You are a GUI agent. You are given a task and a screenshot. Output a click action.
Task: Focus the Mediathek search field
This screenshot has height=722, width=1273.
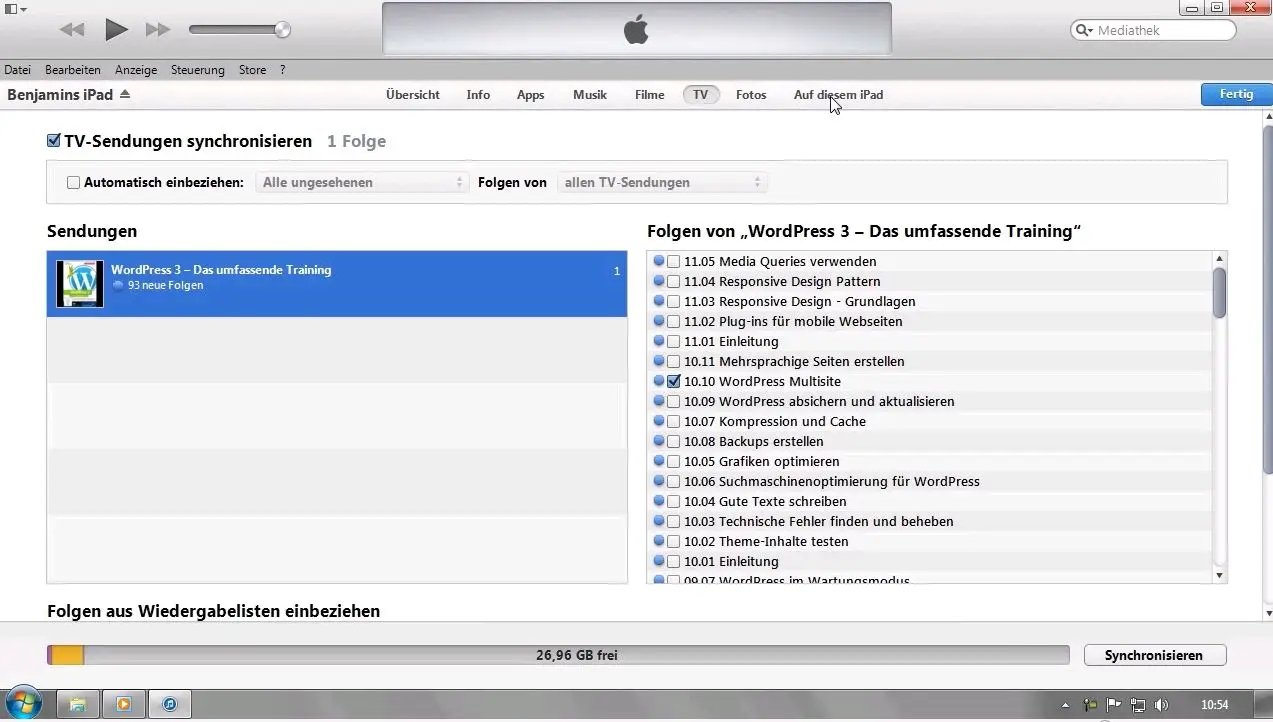pyautogui.click(x=1154, y=30)
